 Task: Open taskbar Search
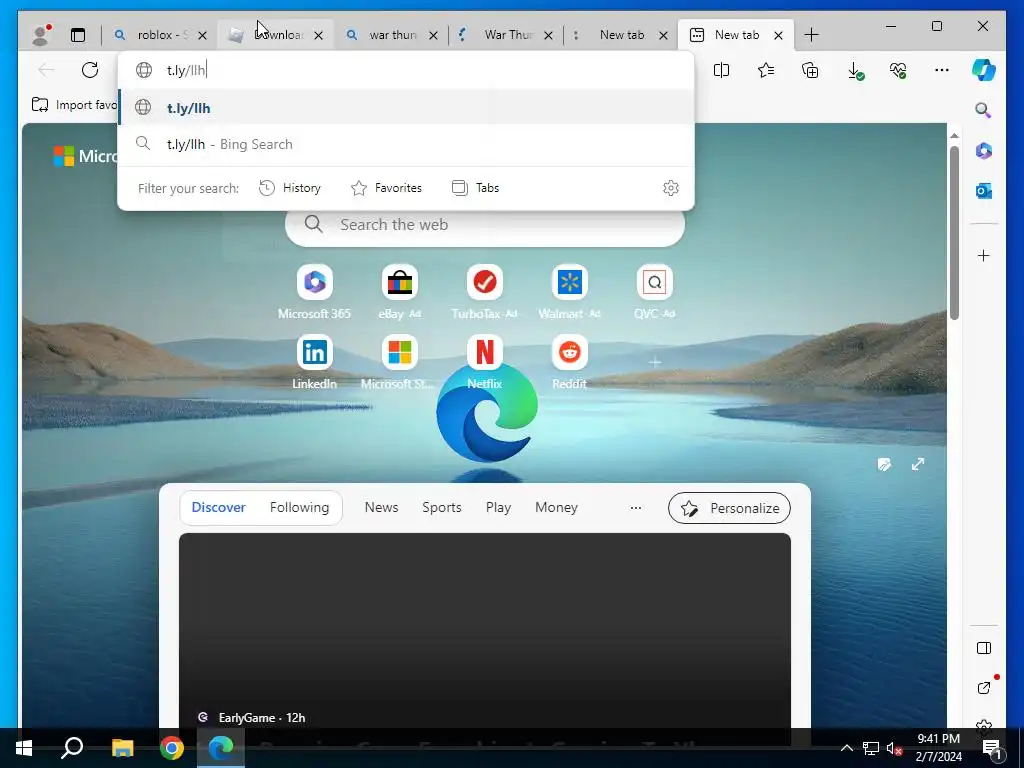coord(72,748)
